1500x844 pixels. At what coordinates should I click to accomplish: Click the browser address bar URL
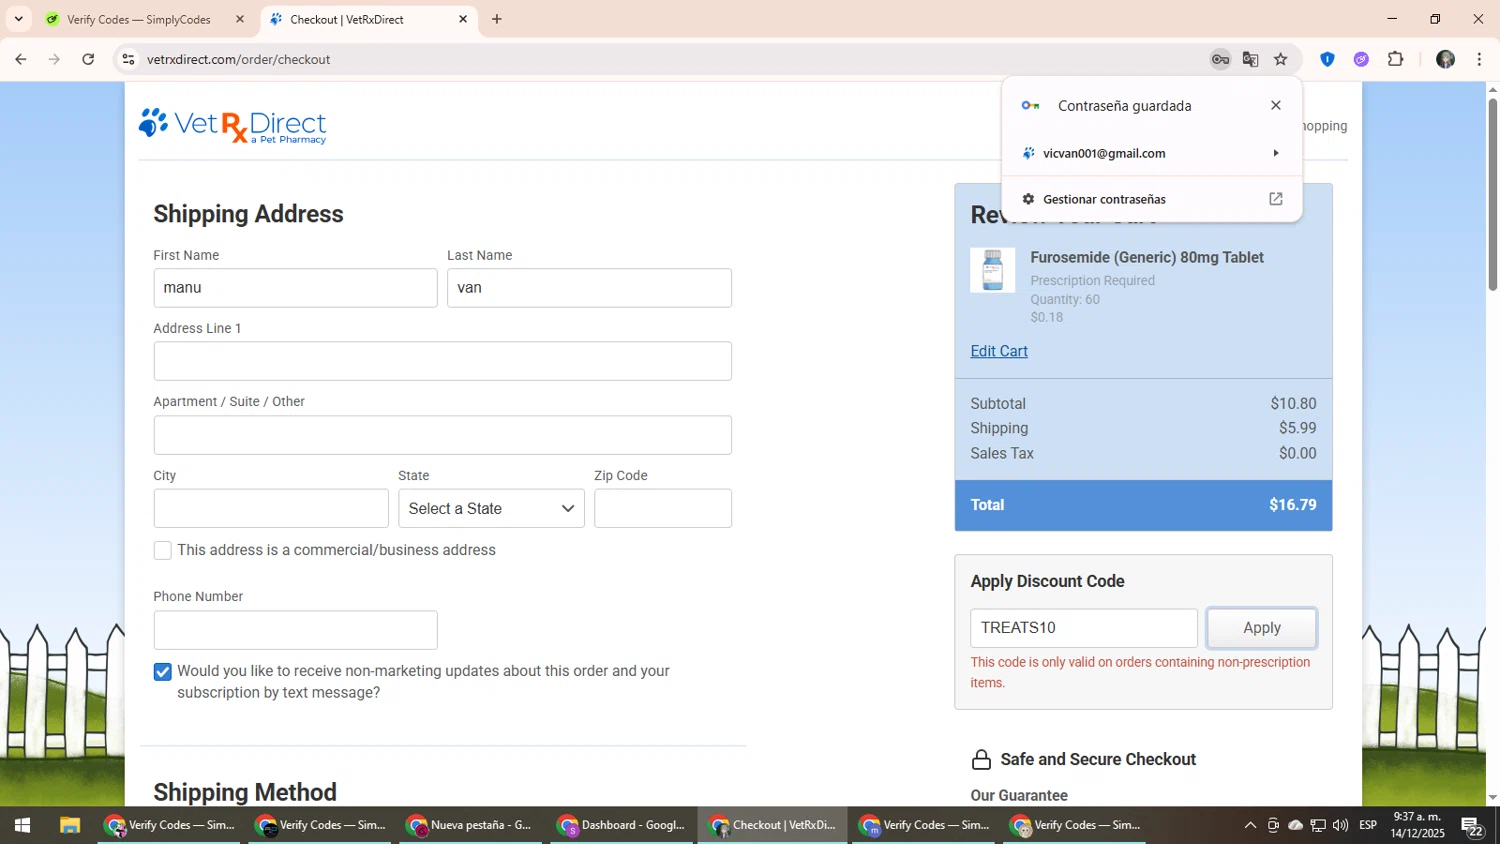pos(238,59)
